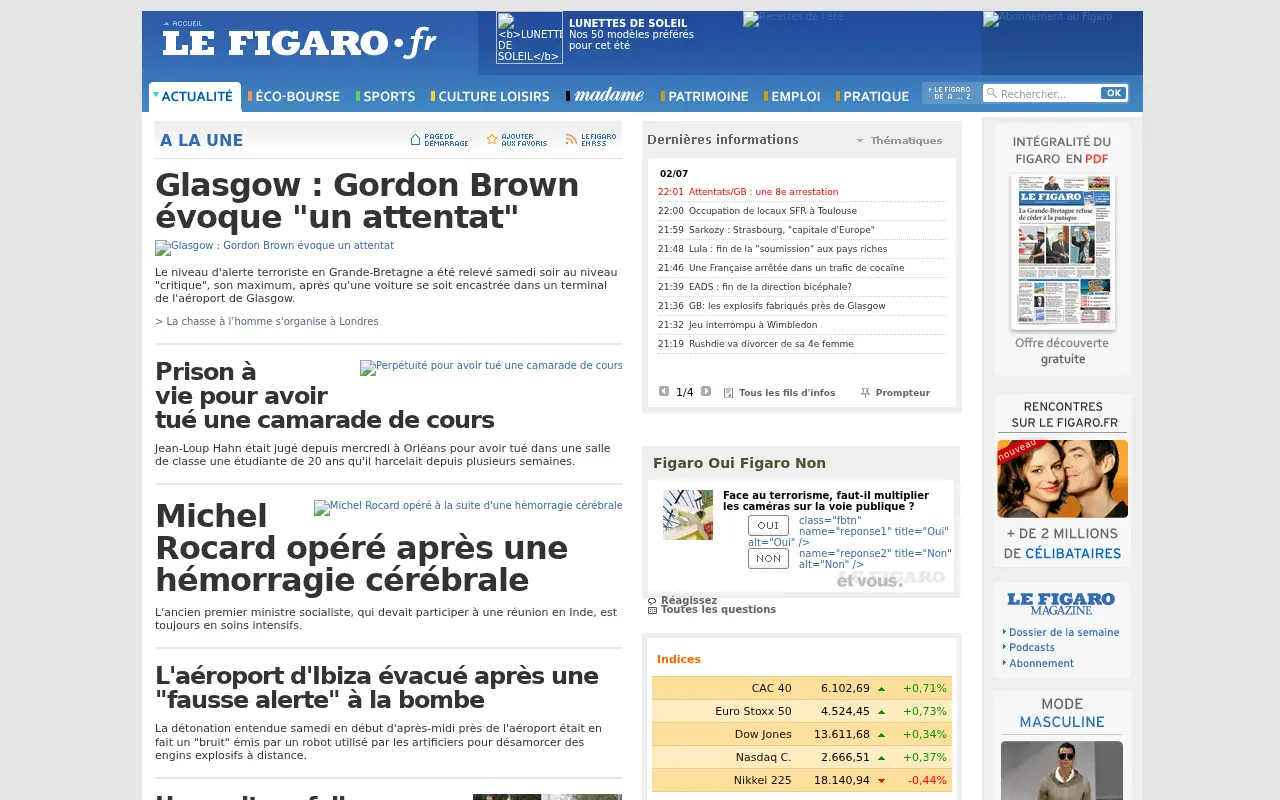Open the Le Figaro de A à Z menu
This screenshot has width=1280, height=800.
coord(950,93)
